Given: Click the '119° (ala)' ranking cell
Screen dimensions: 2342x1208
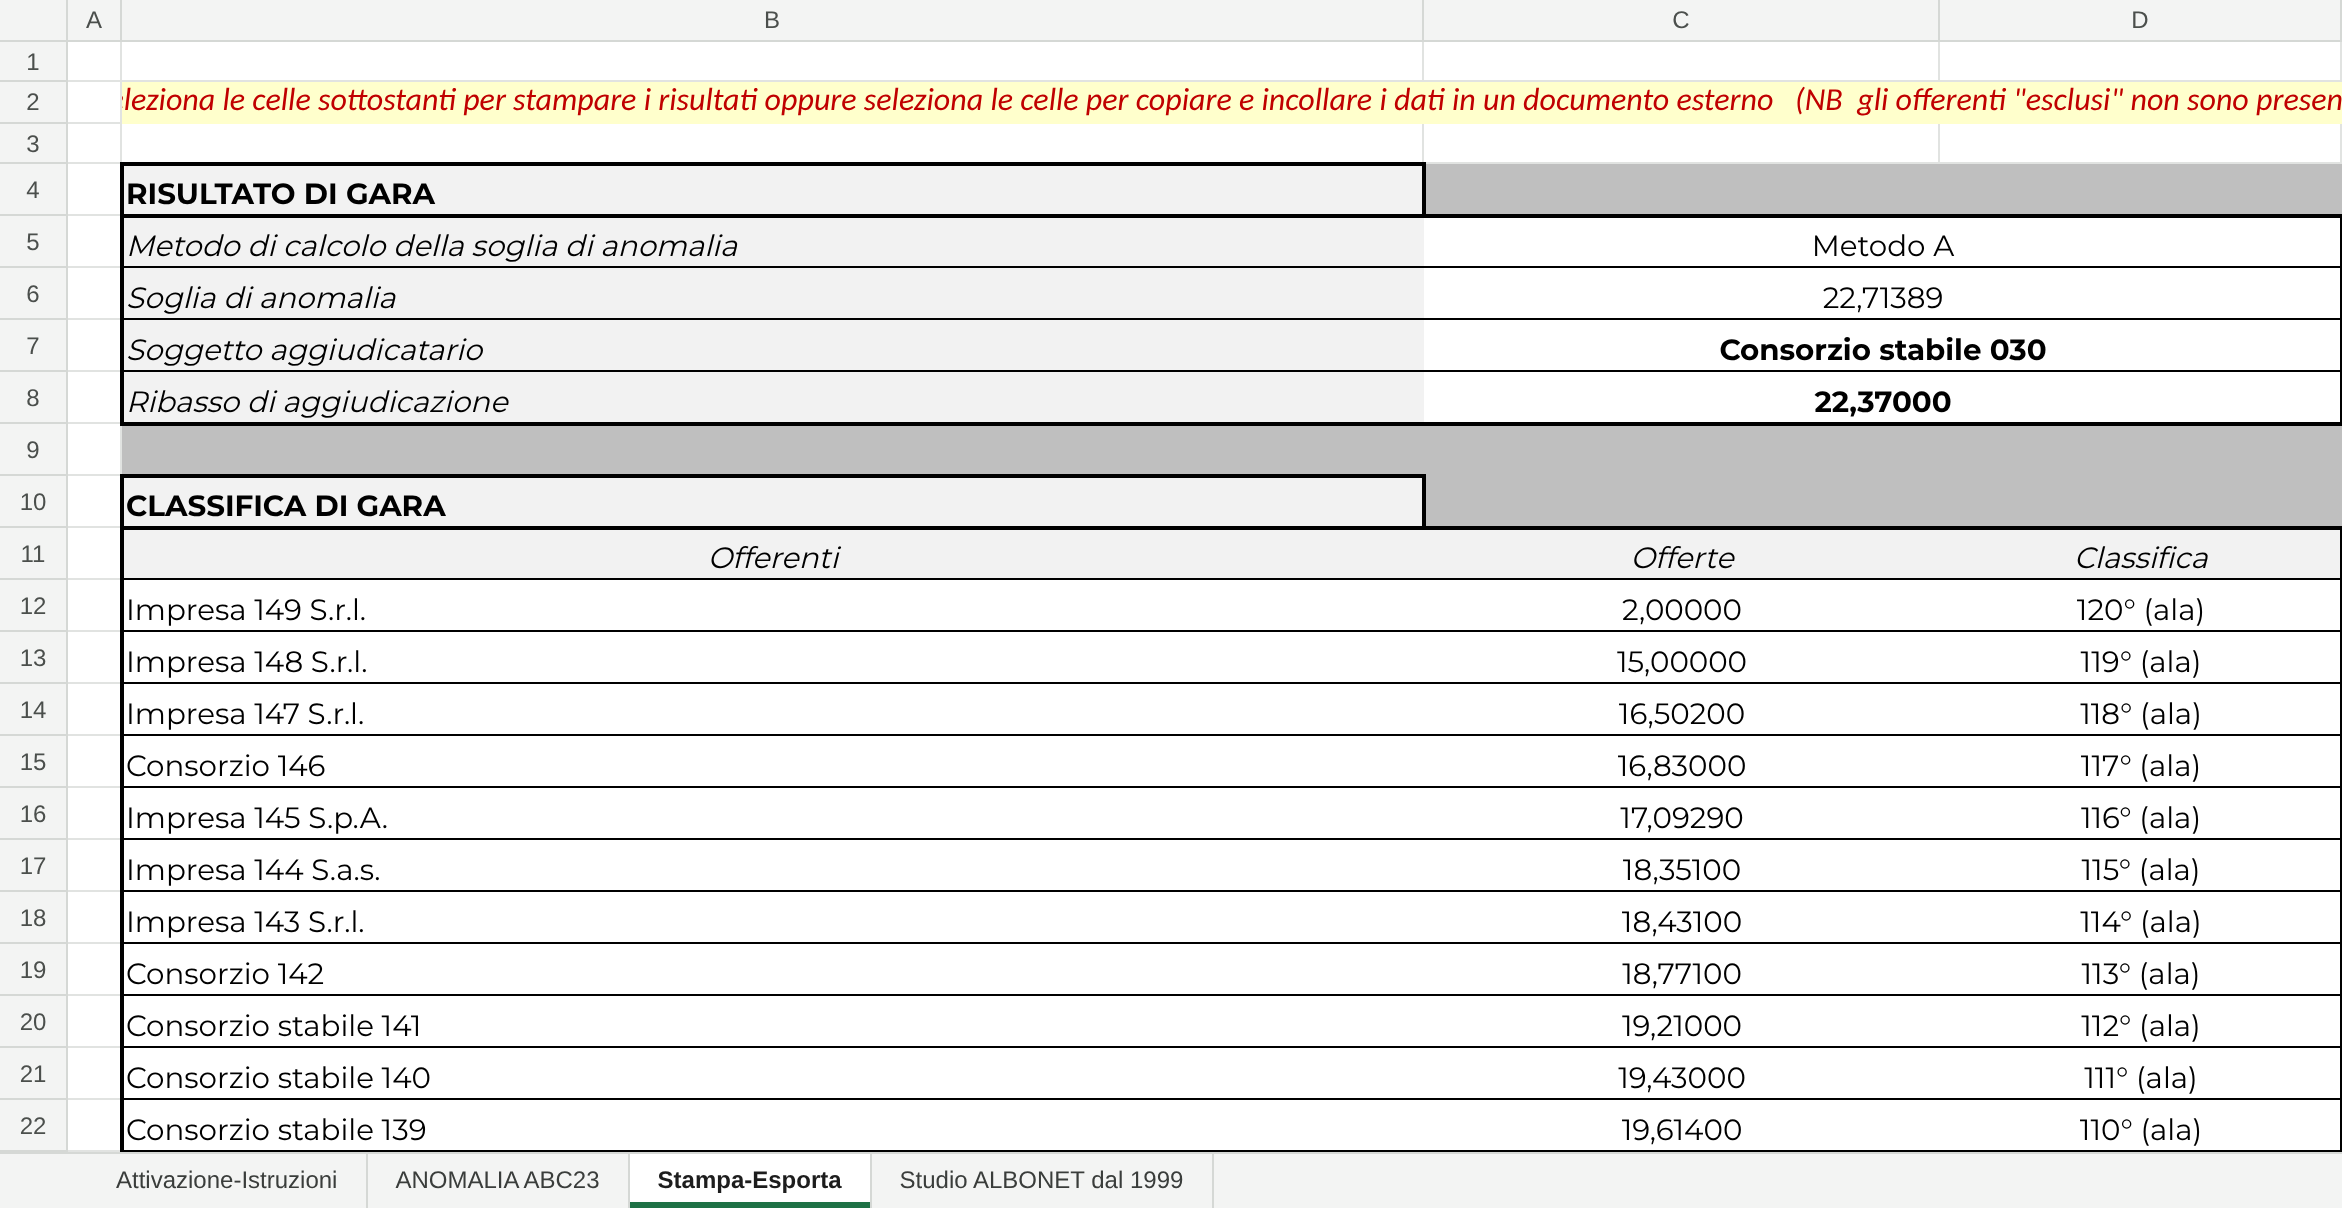Looking at the screenshot, I should pos(2140,660).
